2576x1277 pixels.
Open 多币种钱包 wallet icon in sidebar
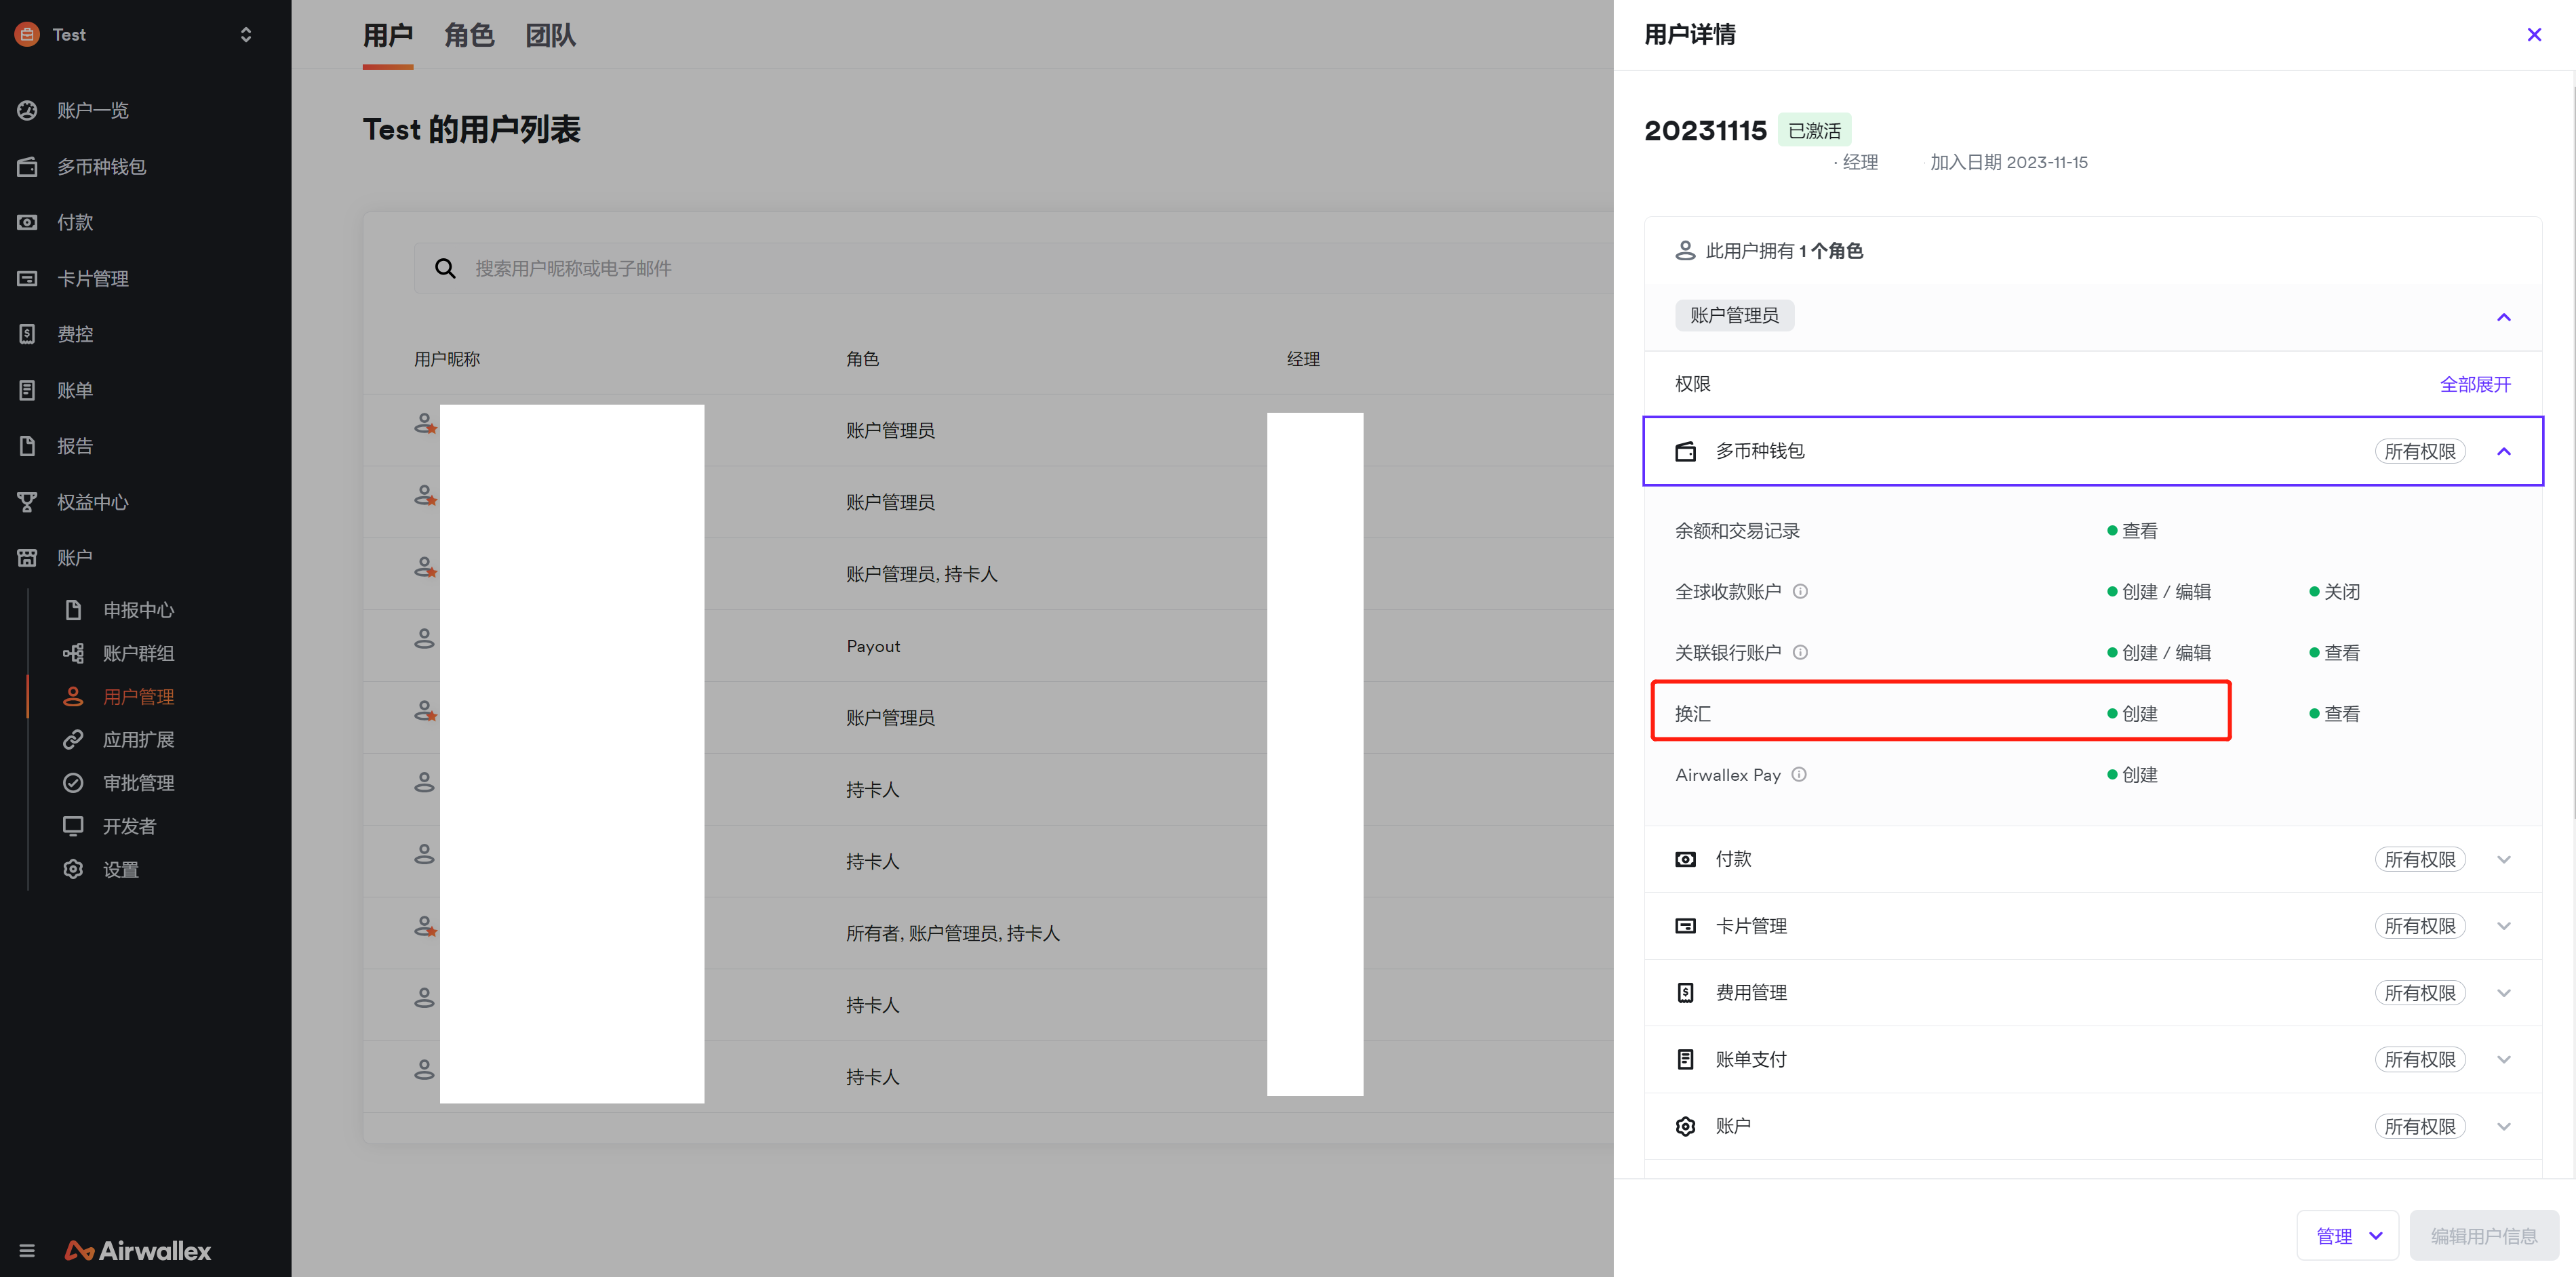[27, 166]
